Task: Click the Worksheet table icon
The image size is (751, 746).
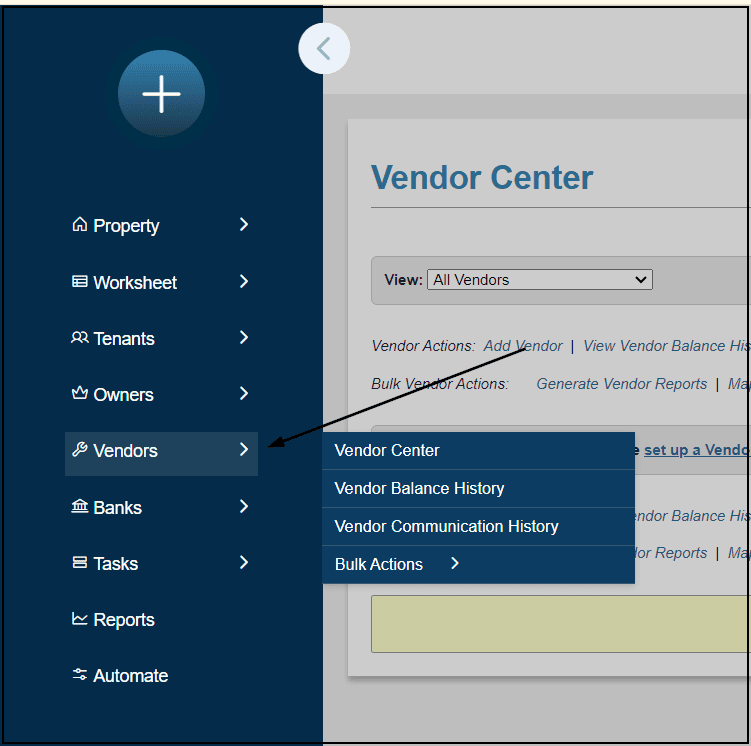Action: click(80, 282)
